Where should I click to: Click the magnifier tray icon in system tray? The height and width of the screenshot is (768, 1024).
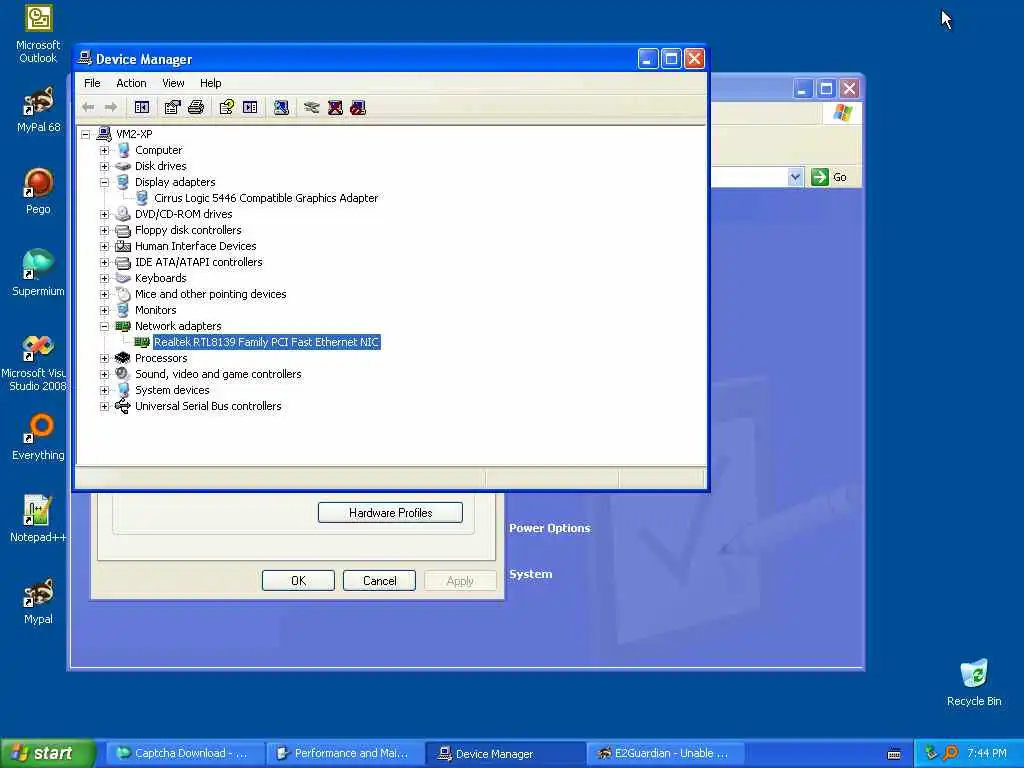(951, 753)
